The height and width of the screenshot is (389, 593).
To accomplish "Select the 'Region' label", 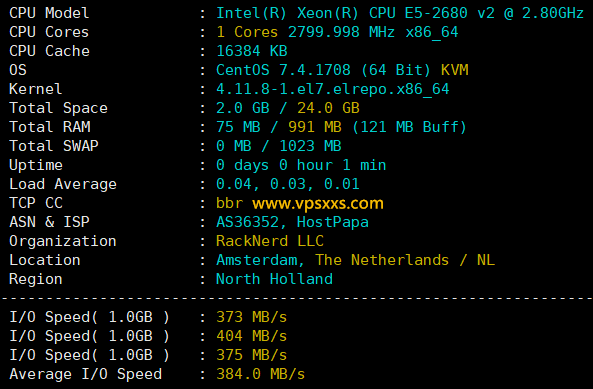I will (x=36, y=280).
